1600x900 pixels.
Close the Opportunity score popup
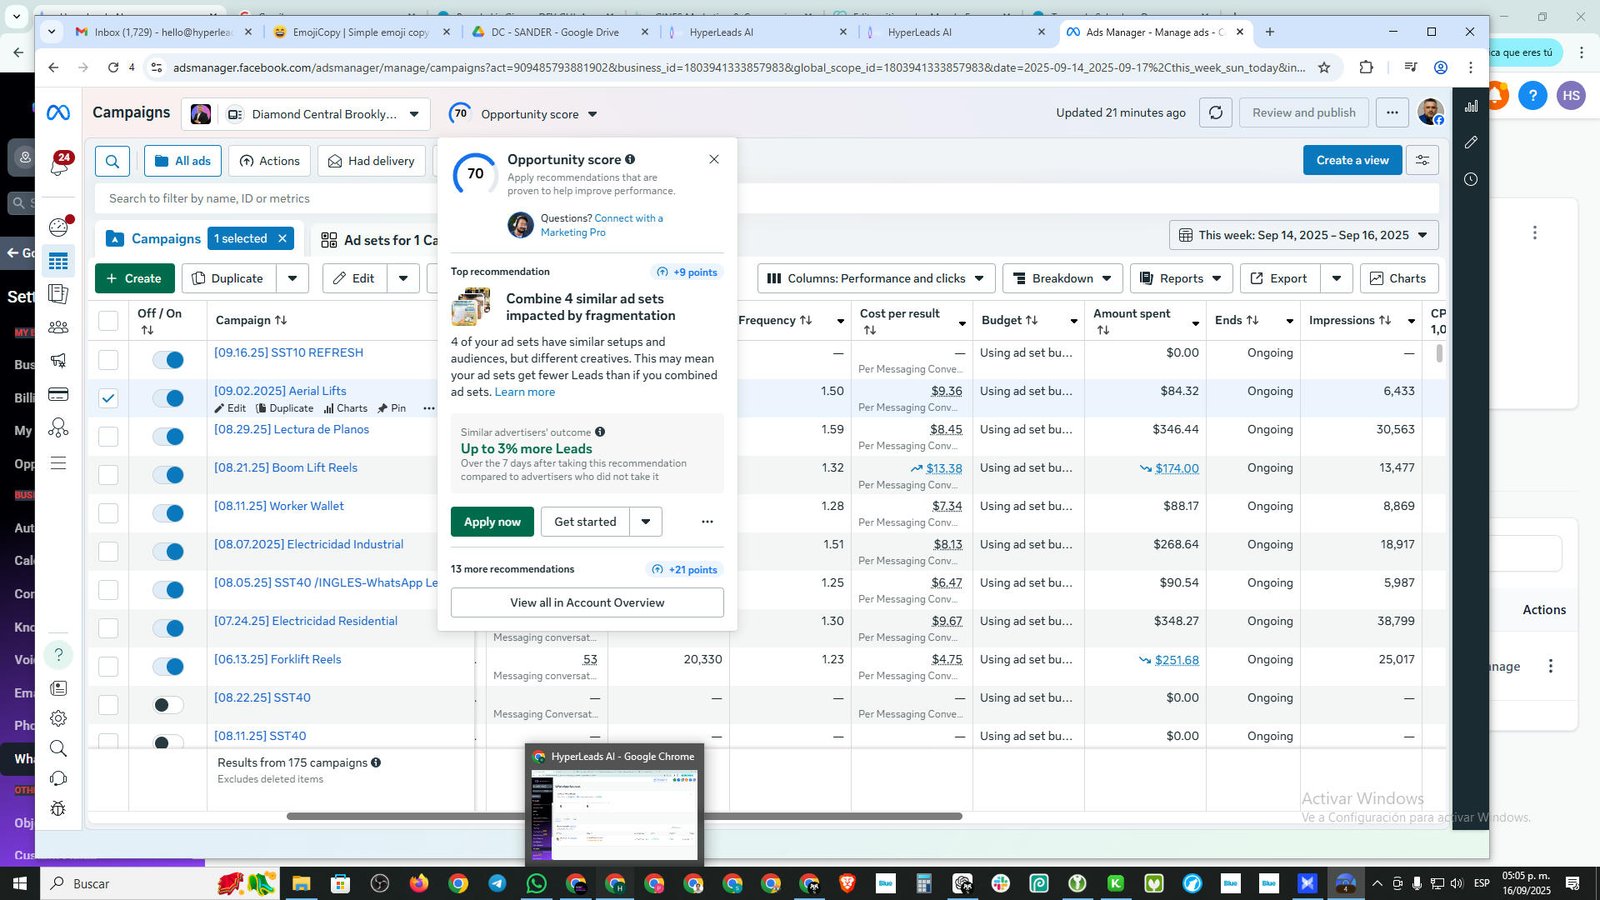tap(714, 159)
